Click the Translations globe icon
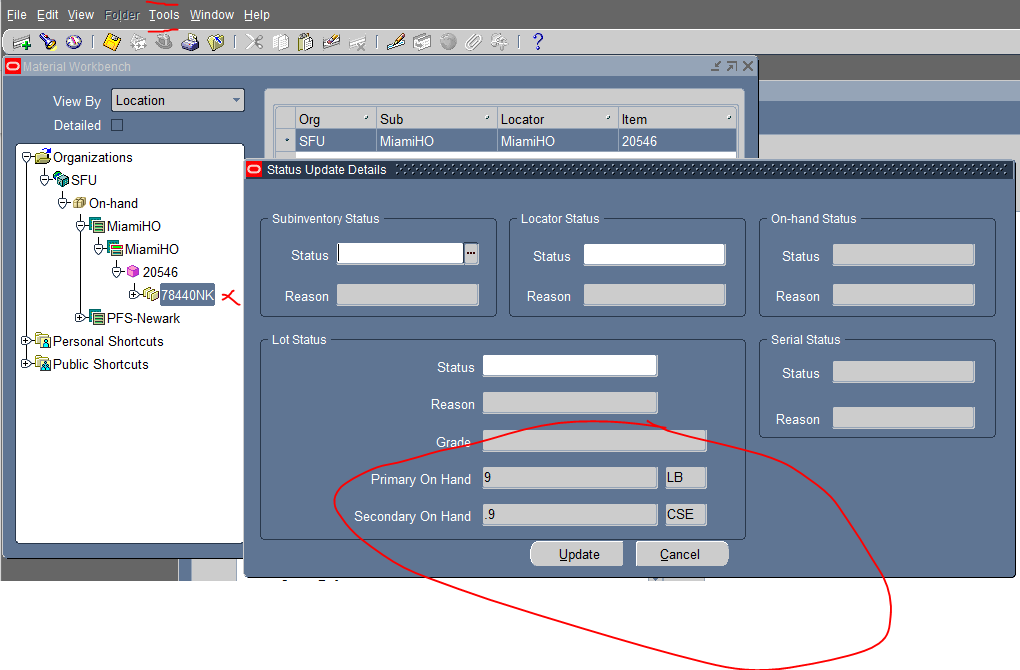The width and height of the screenshot is (1020, 670). pos(447,41)
